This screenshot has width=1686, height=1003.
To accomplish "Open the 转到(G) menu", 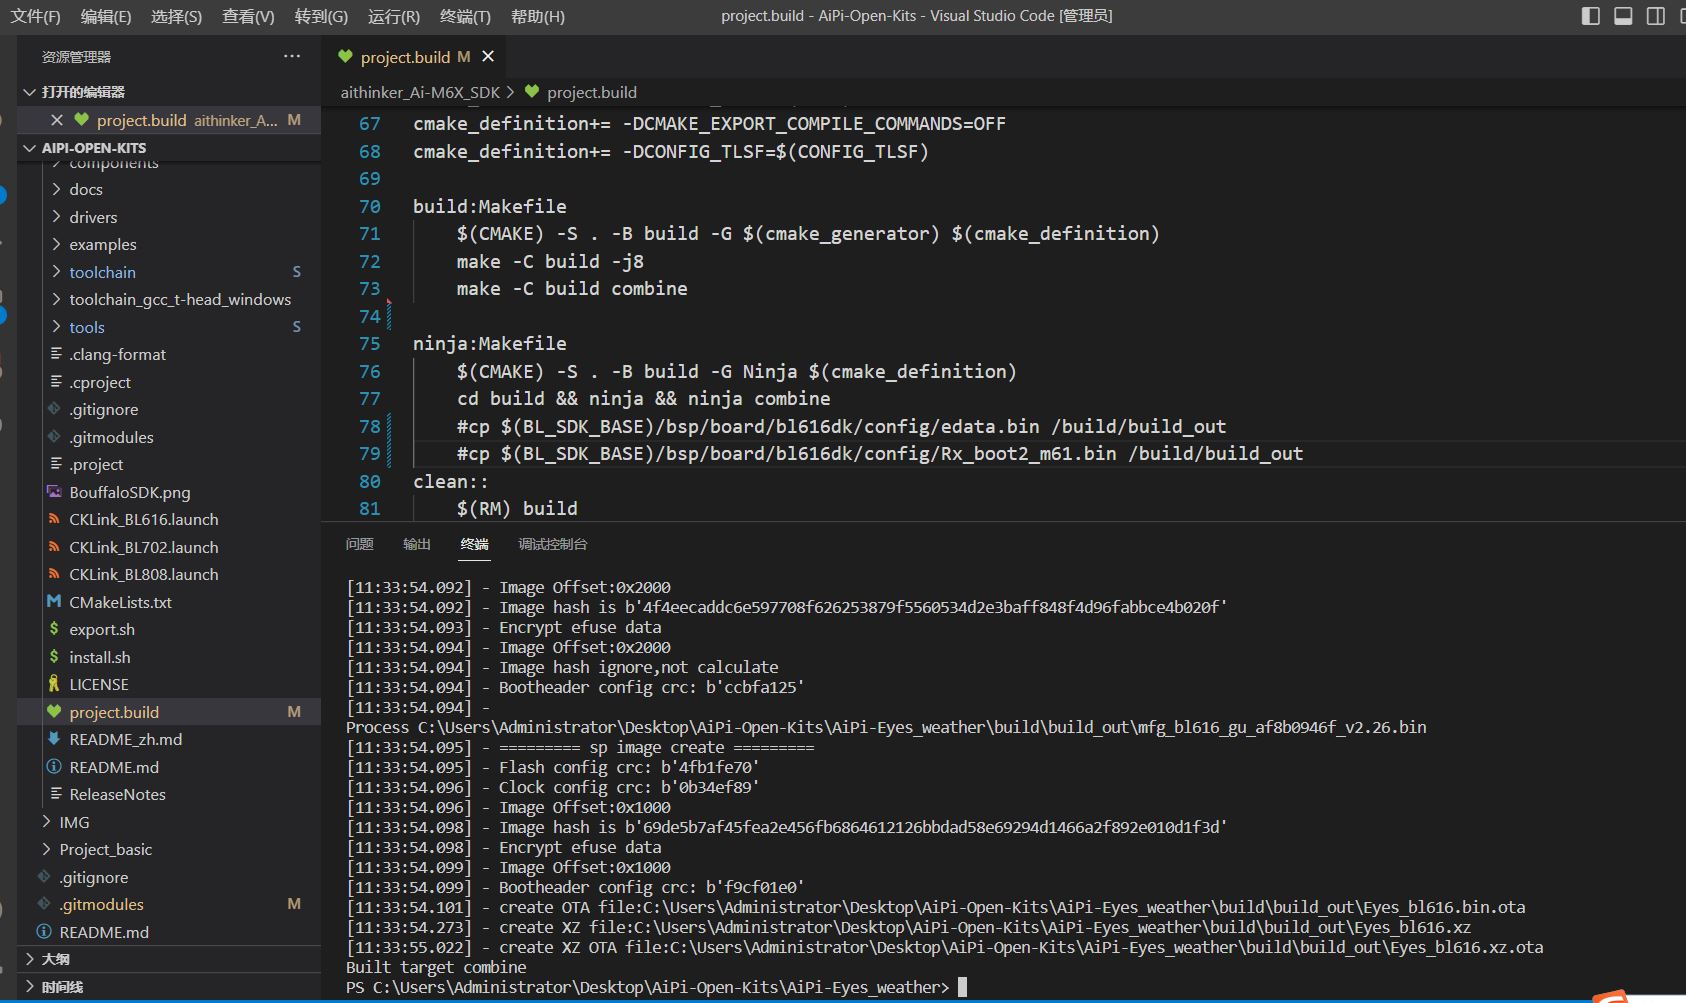I will coord(321,16).
